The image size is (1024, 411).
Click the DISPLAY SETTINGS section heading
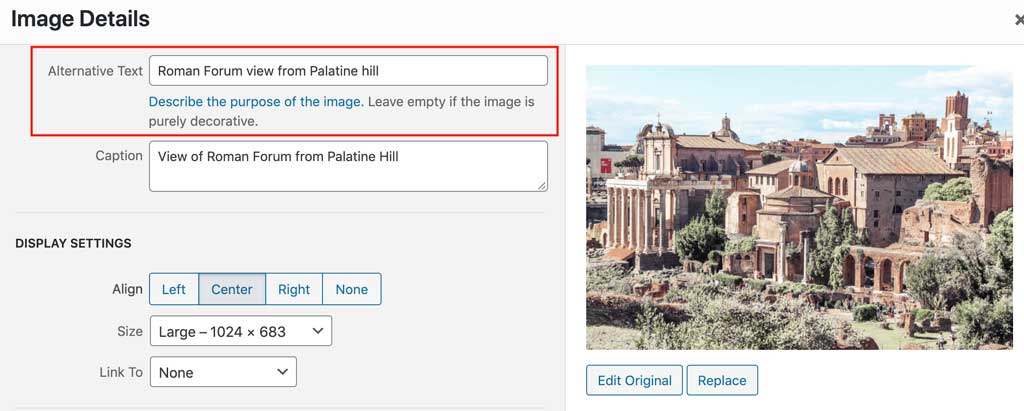click(73, 244)
